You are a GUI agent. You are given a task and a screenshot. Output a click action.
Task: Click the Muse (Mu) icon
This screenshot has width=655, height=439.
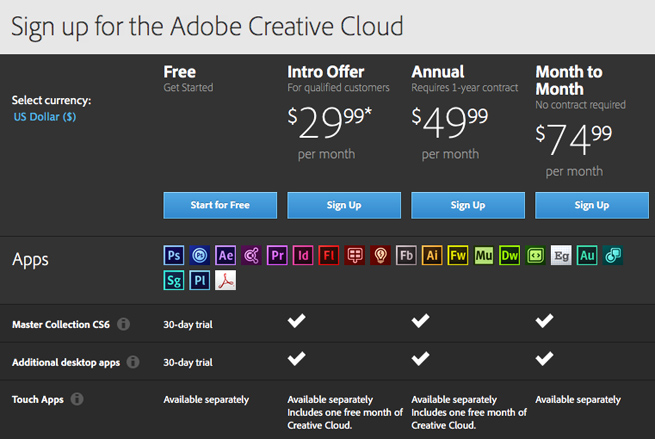point(484,255)
